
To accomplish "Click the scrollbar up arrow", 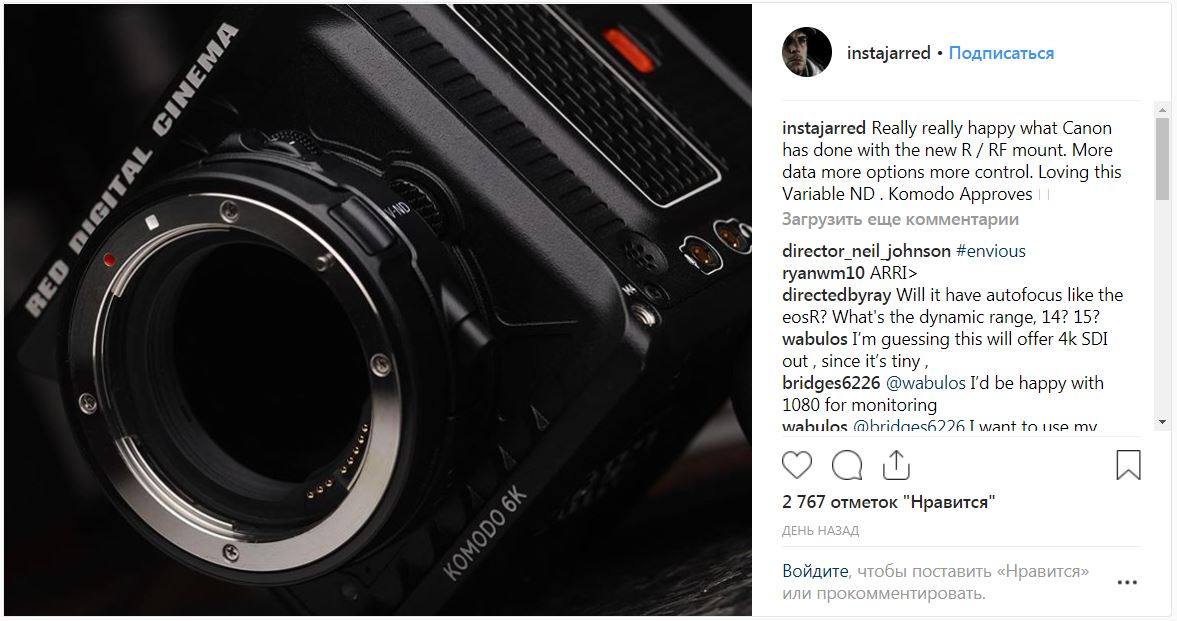I will coord(1162,110).
